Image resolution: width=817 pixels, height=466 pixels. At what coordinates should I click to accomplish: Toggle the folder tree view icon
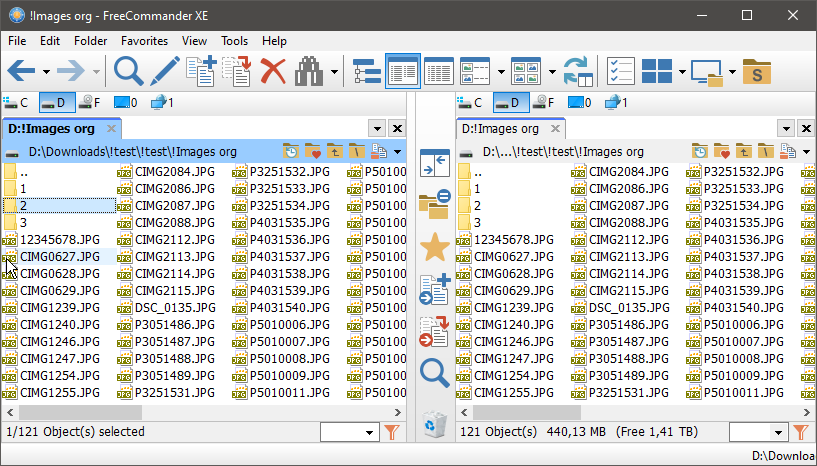367,71
